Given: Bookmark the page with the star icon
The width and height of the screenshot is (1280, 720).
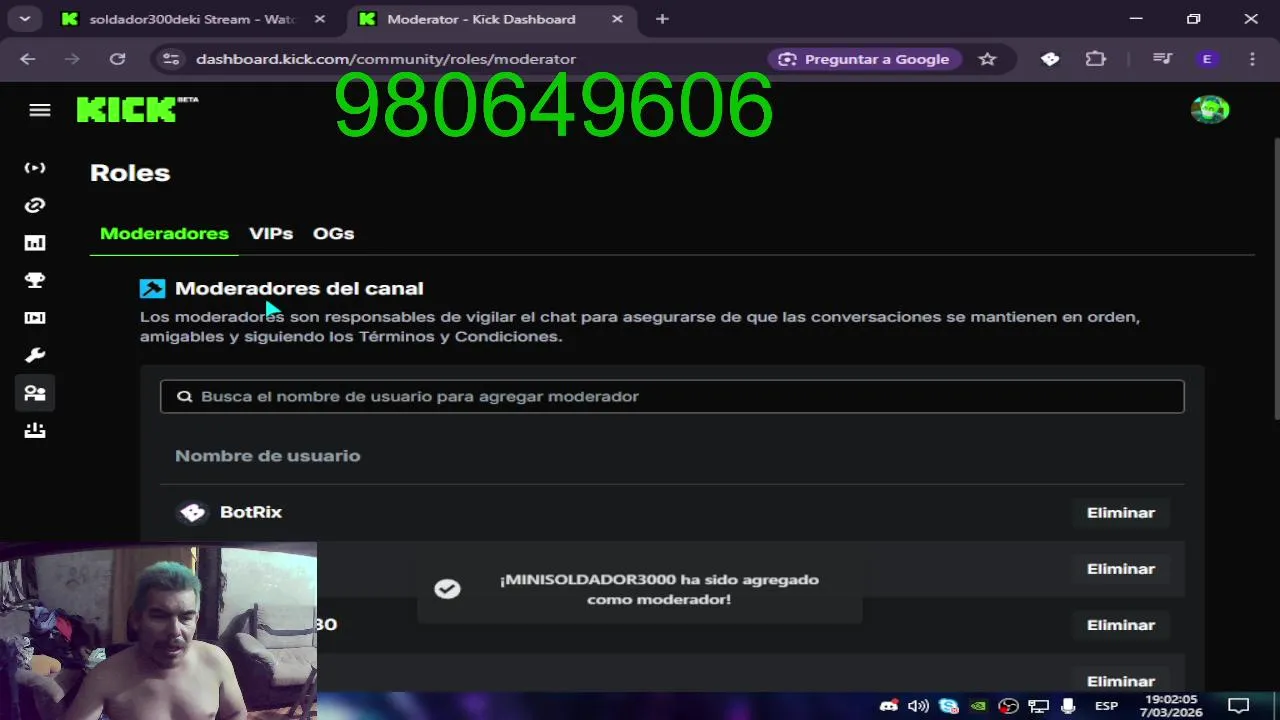Looking at the screenshot, I should tap(987, 59).
